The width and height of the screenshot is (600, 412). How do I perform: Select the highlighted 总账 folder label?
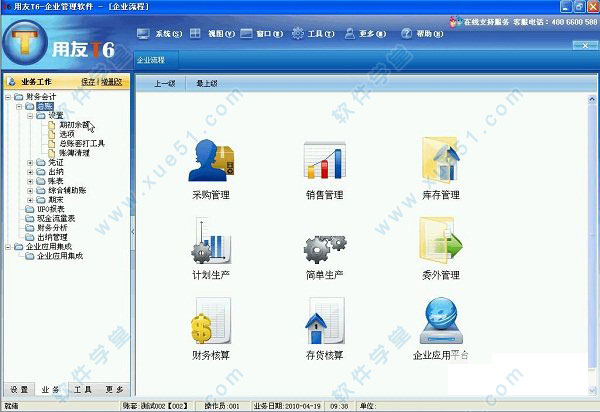pos(45,106)
